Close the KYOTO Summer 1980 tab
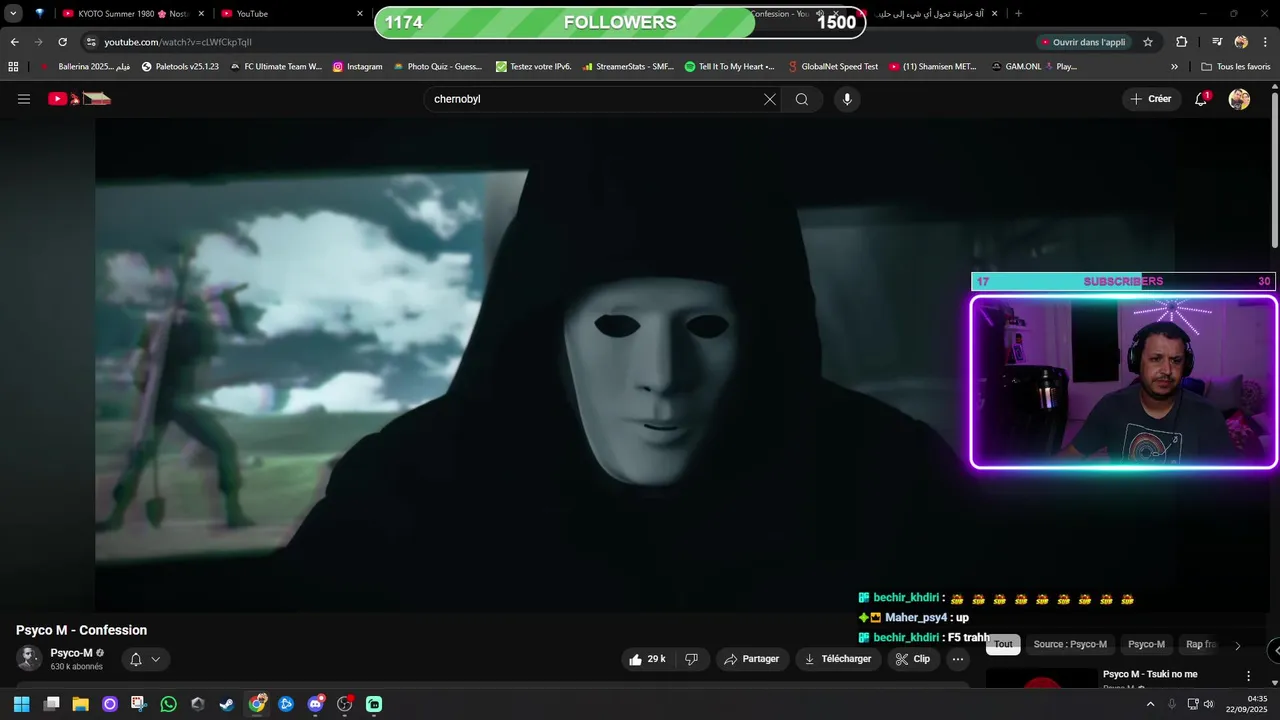This screenshot has width=1280, height=720. [201, 14]
